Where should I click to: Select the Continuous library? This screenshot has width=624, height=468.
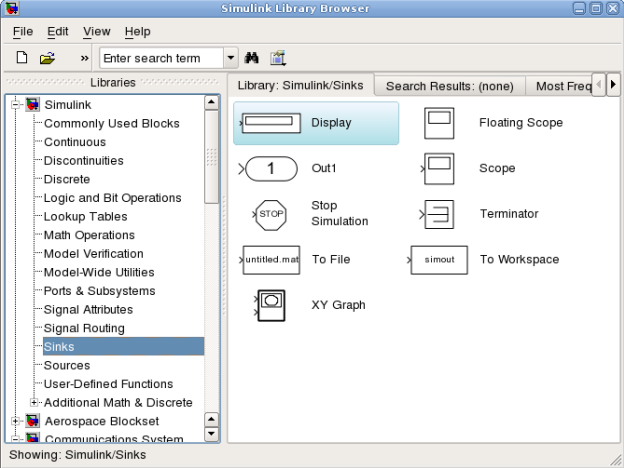[x=75, y=142]
